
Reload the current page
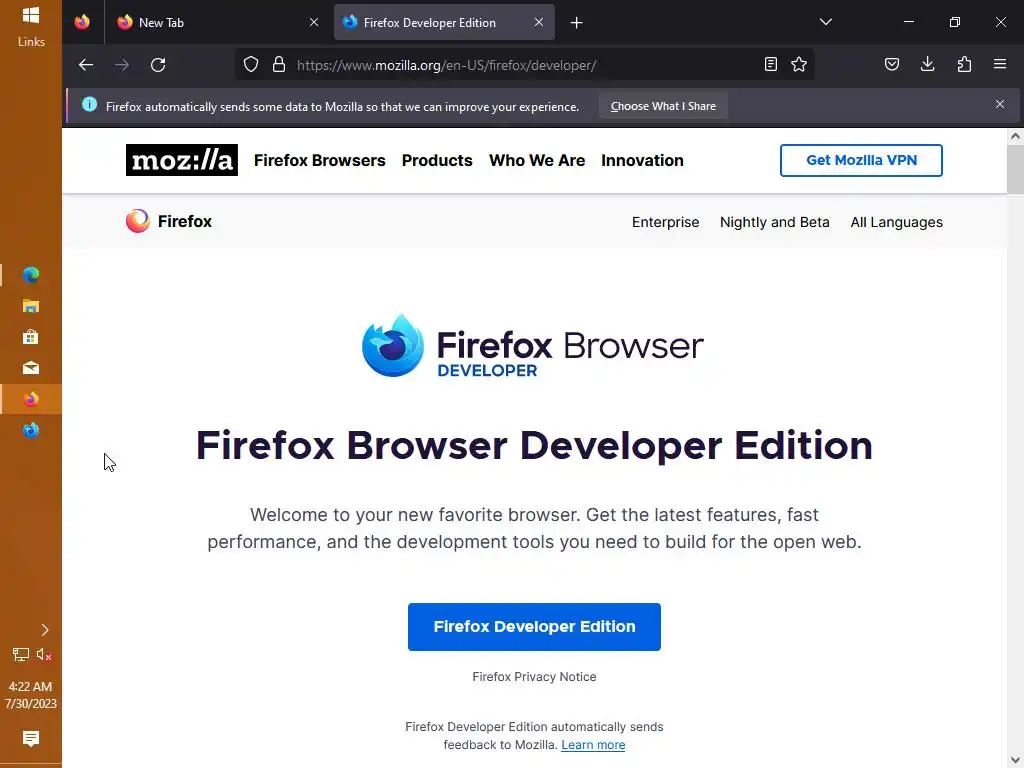click(x=158, y=65)
